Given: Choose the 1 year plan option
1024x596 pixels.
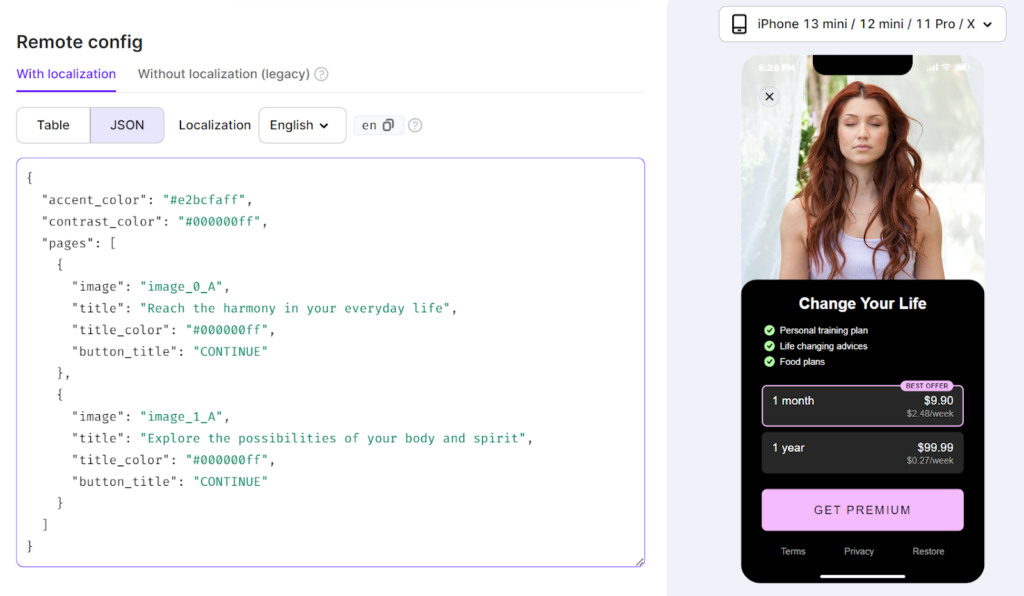Looking at the screenshot, I should click(x=862, y=452).
